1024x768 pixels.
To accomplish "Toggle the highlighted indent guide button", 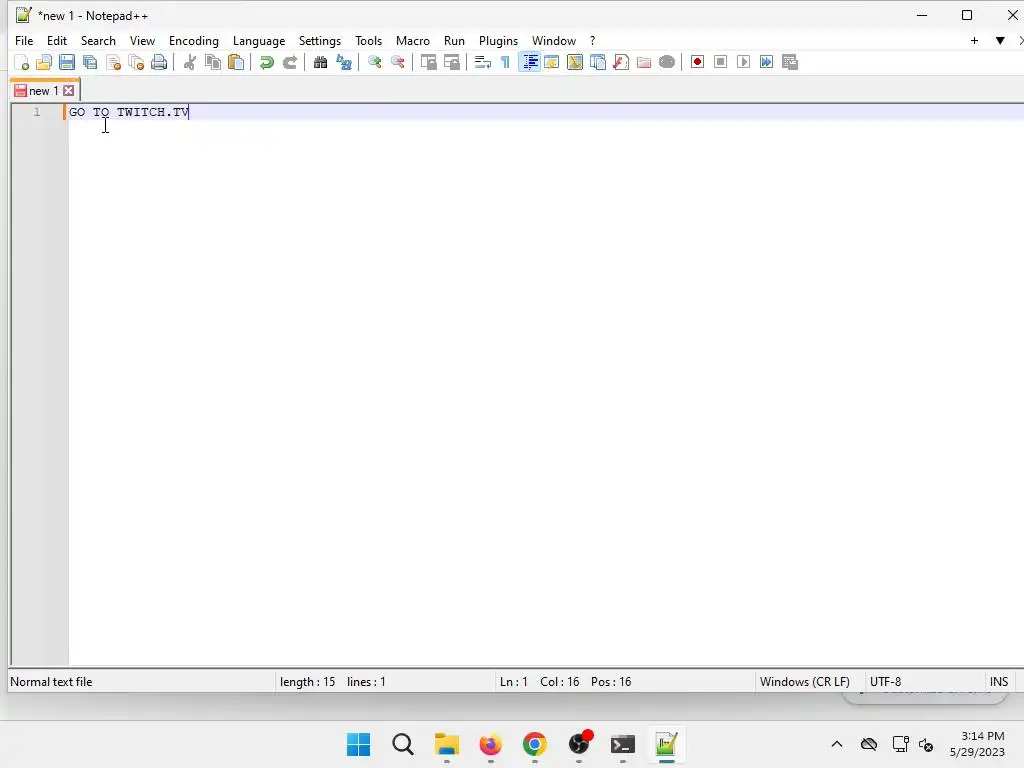I will (530, 62).
